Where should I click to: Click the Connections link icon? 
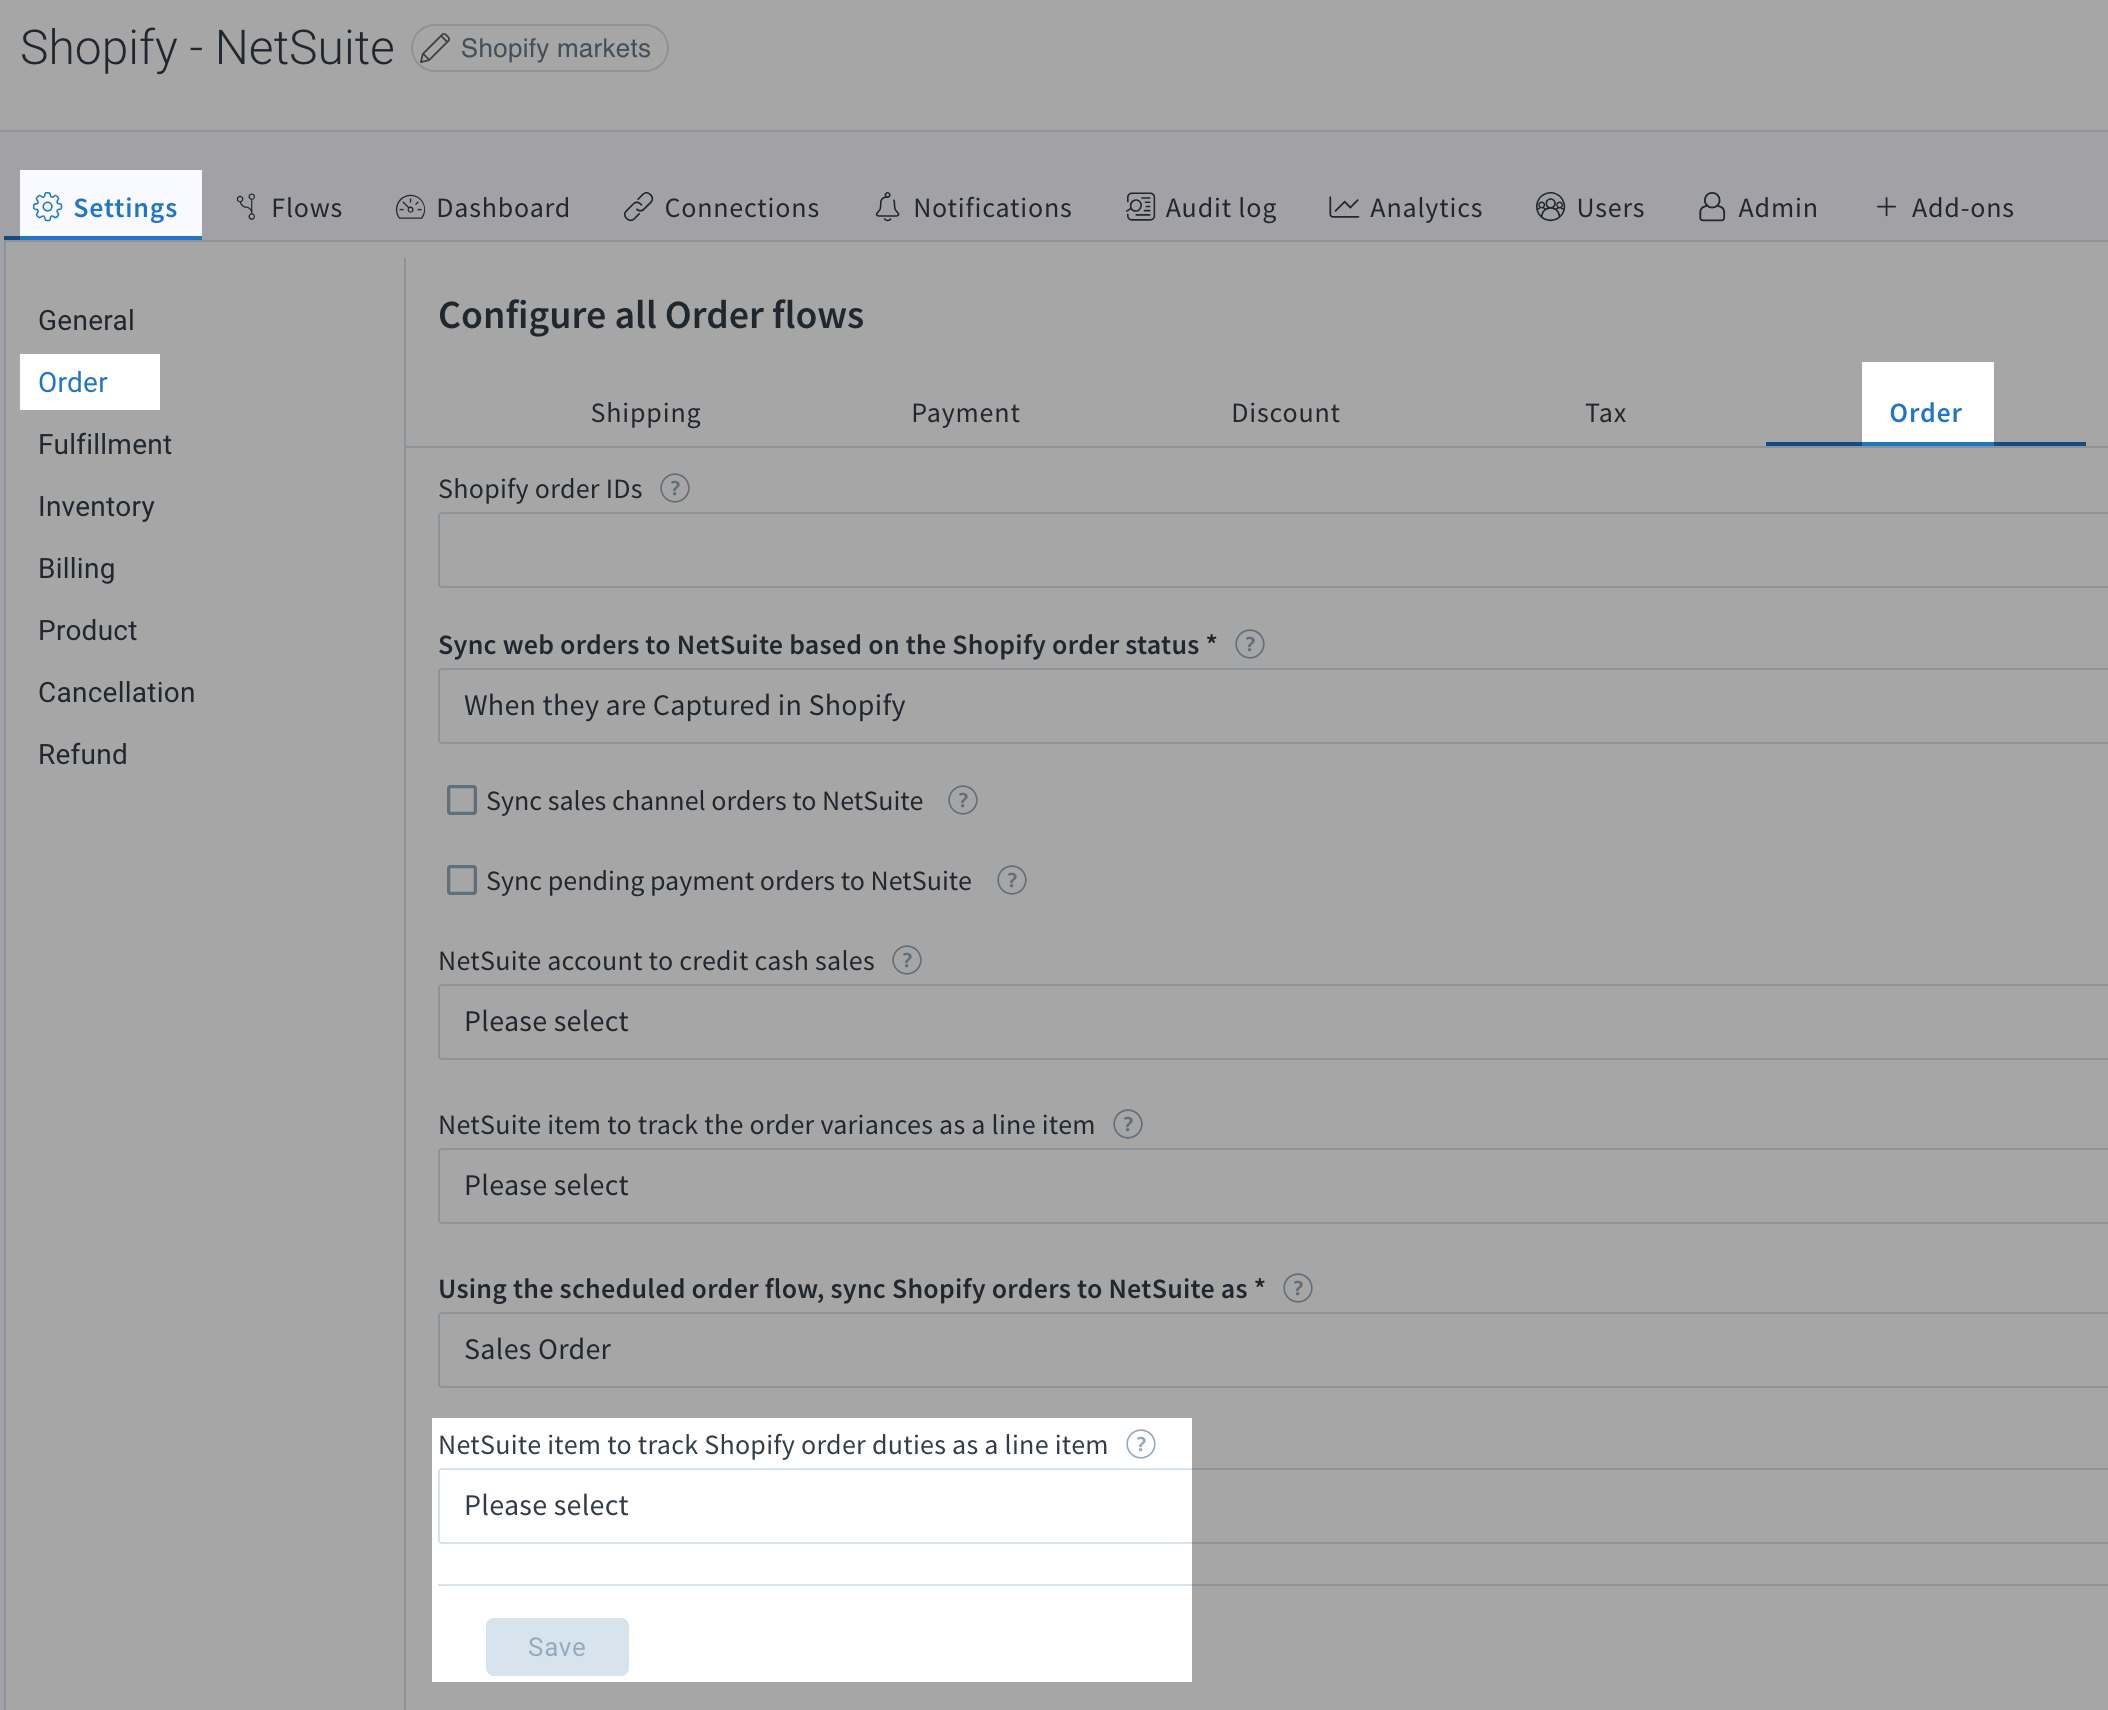(638, 207)
